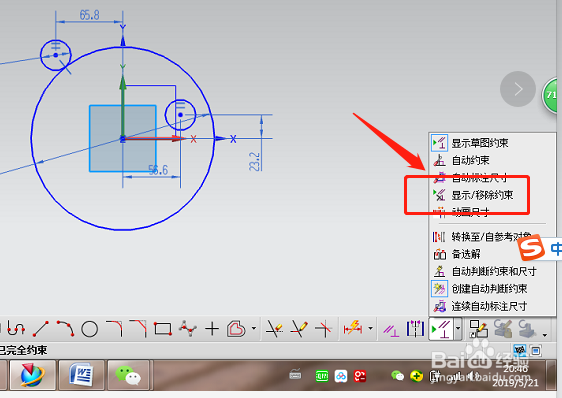This screenshot has width=562, height=398.
Task: Open the NX application in taskbar
Action: (x=33, y=375)
